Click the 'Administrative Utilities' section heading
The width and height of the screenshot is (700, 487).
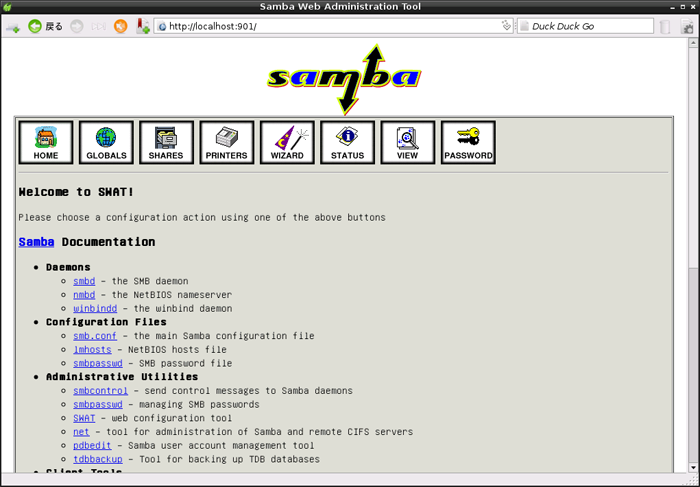click(122, 377)
